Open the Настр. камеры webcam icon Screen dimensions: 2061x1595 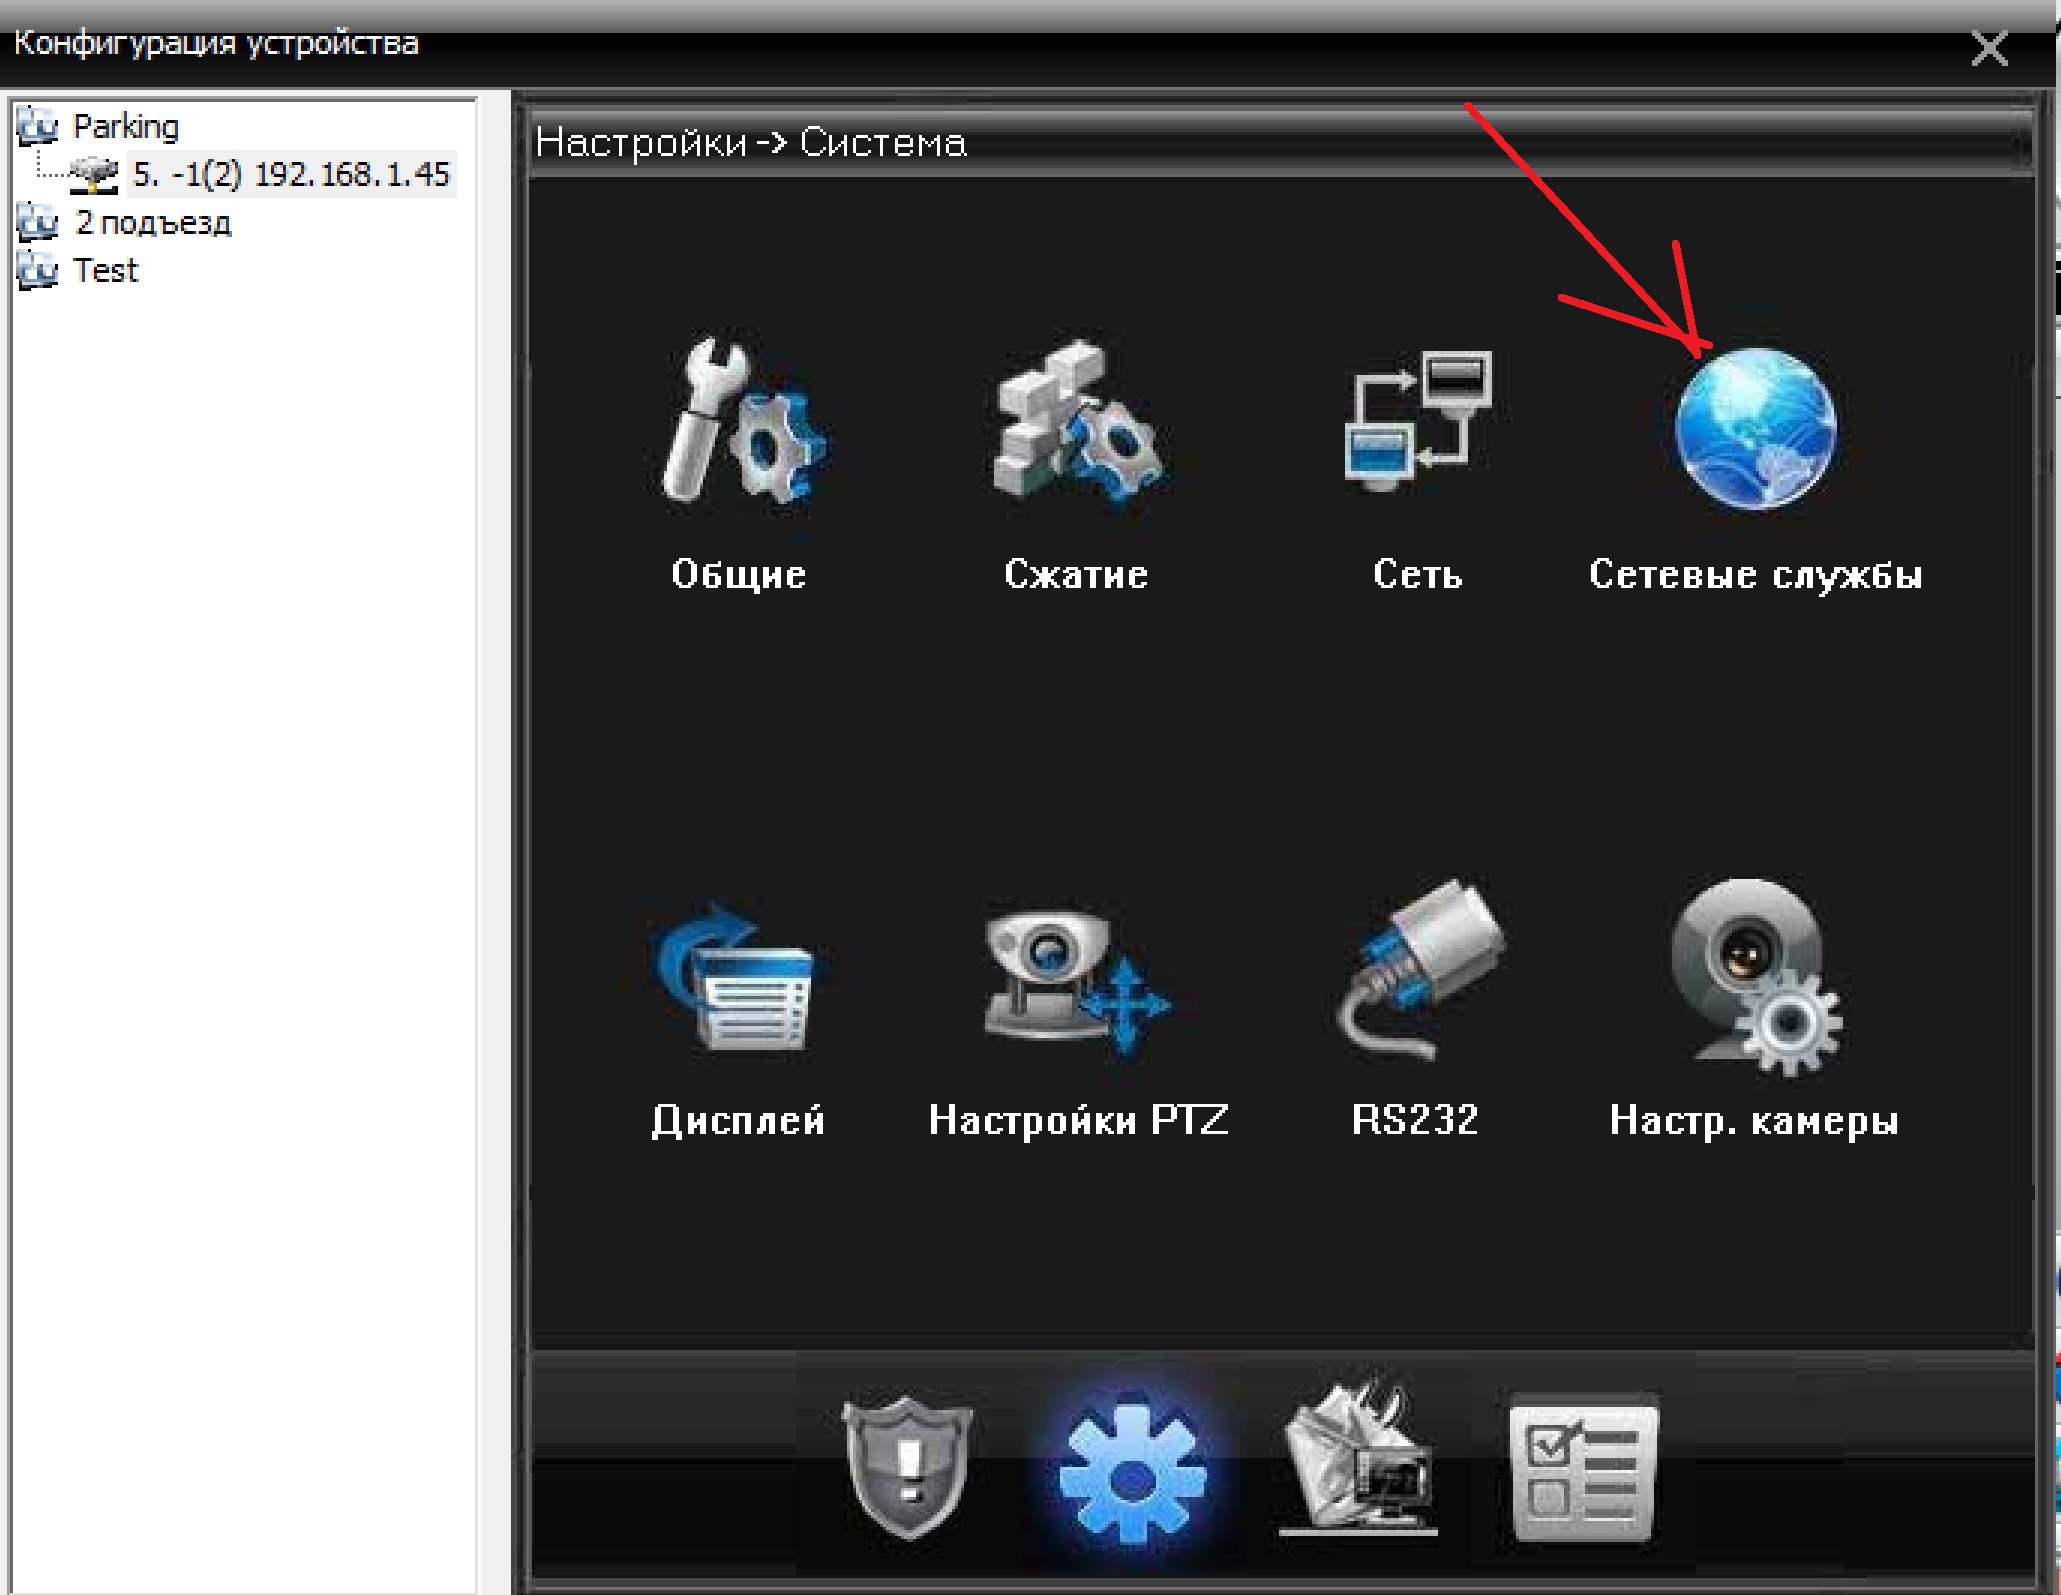pos(1755,975)
